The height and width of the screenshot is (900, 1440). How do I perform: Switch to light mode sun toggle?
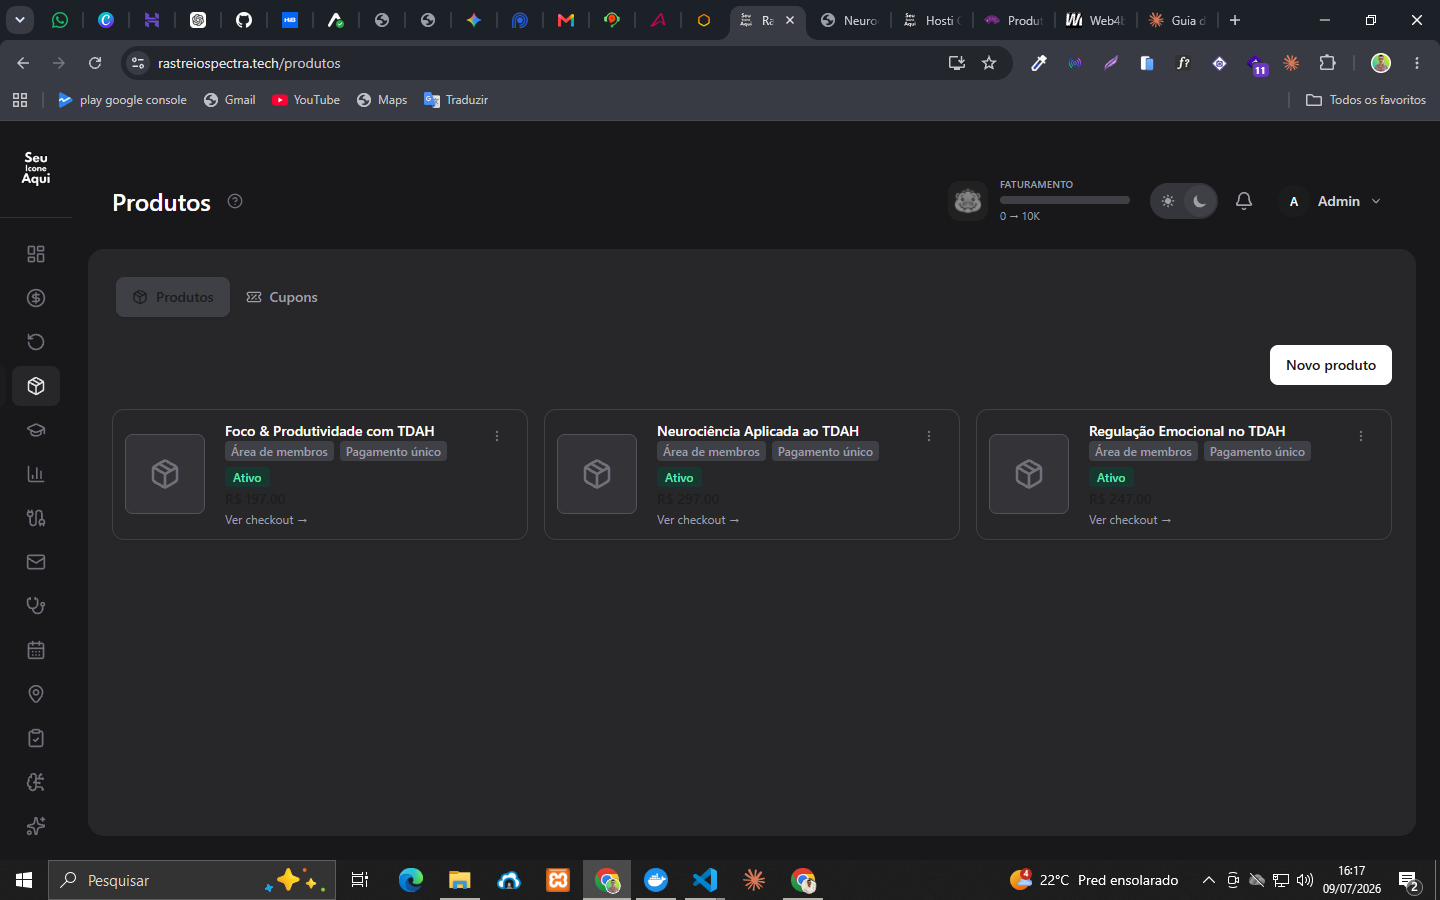point(1168,201)
